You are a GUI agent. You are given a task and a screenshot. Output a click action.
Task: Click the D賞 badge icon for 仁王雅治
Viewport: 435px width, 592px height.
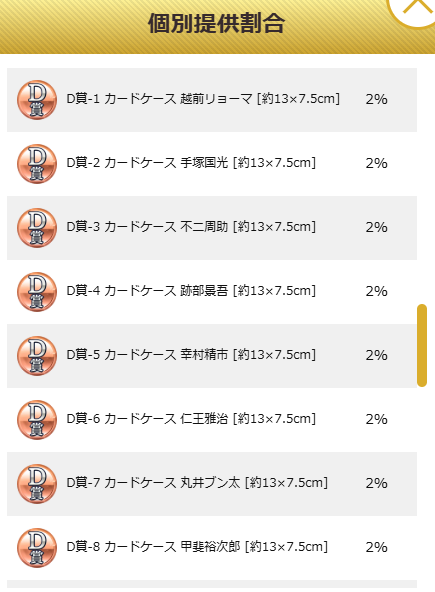[37, 420]
